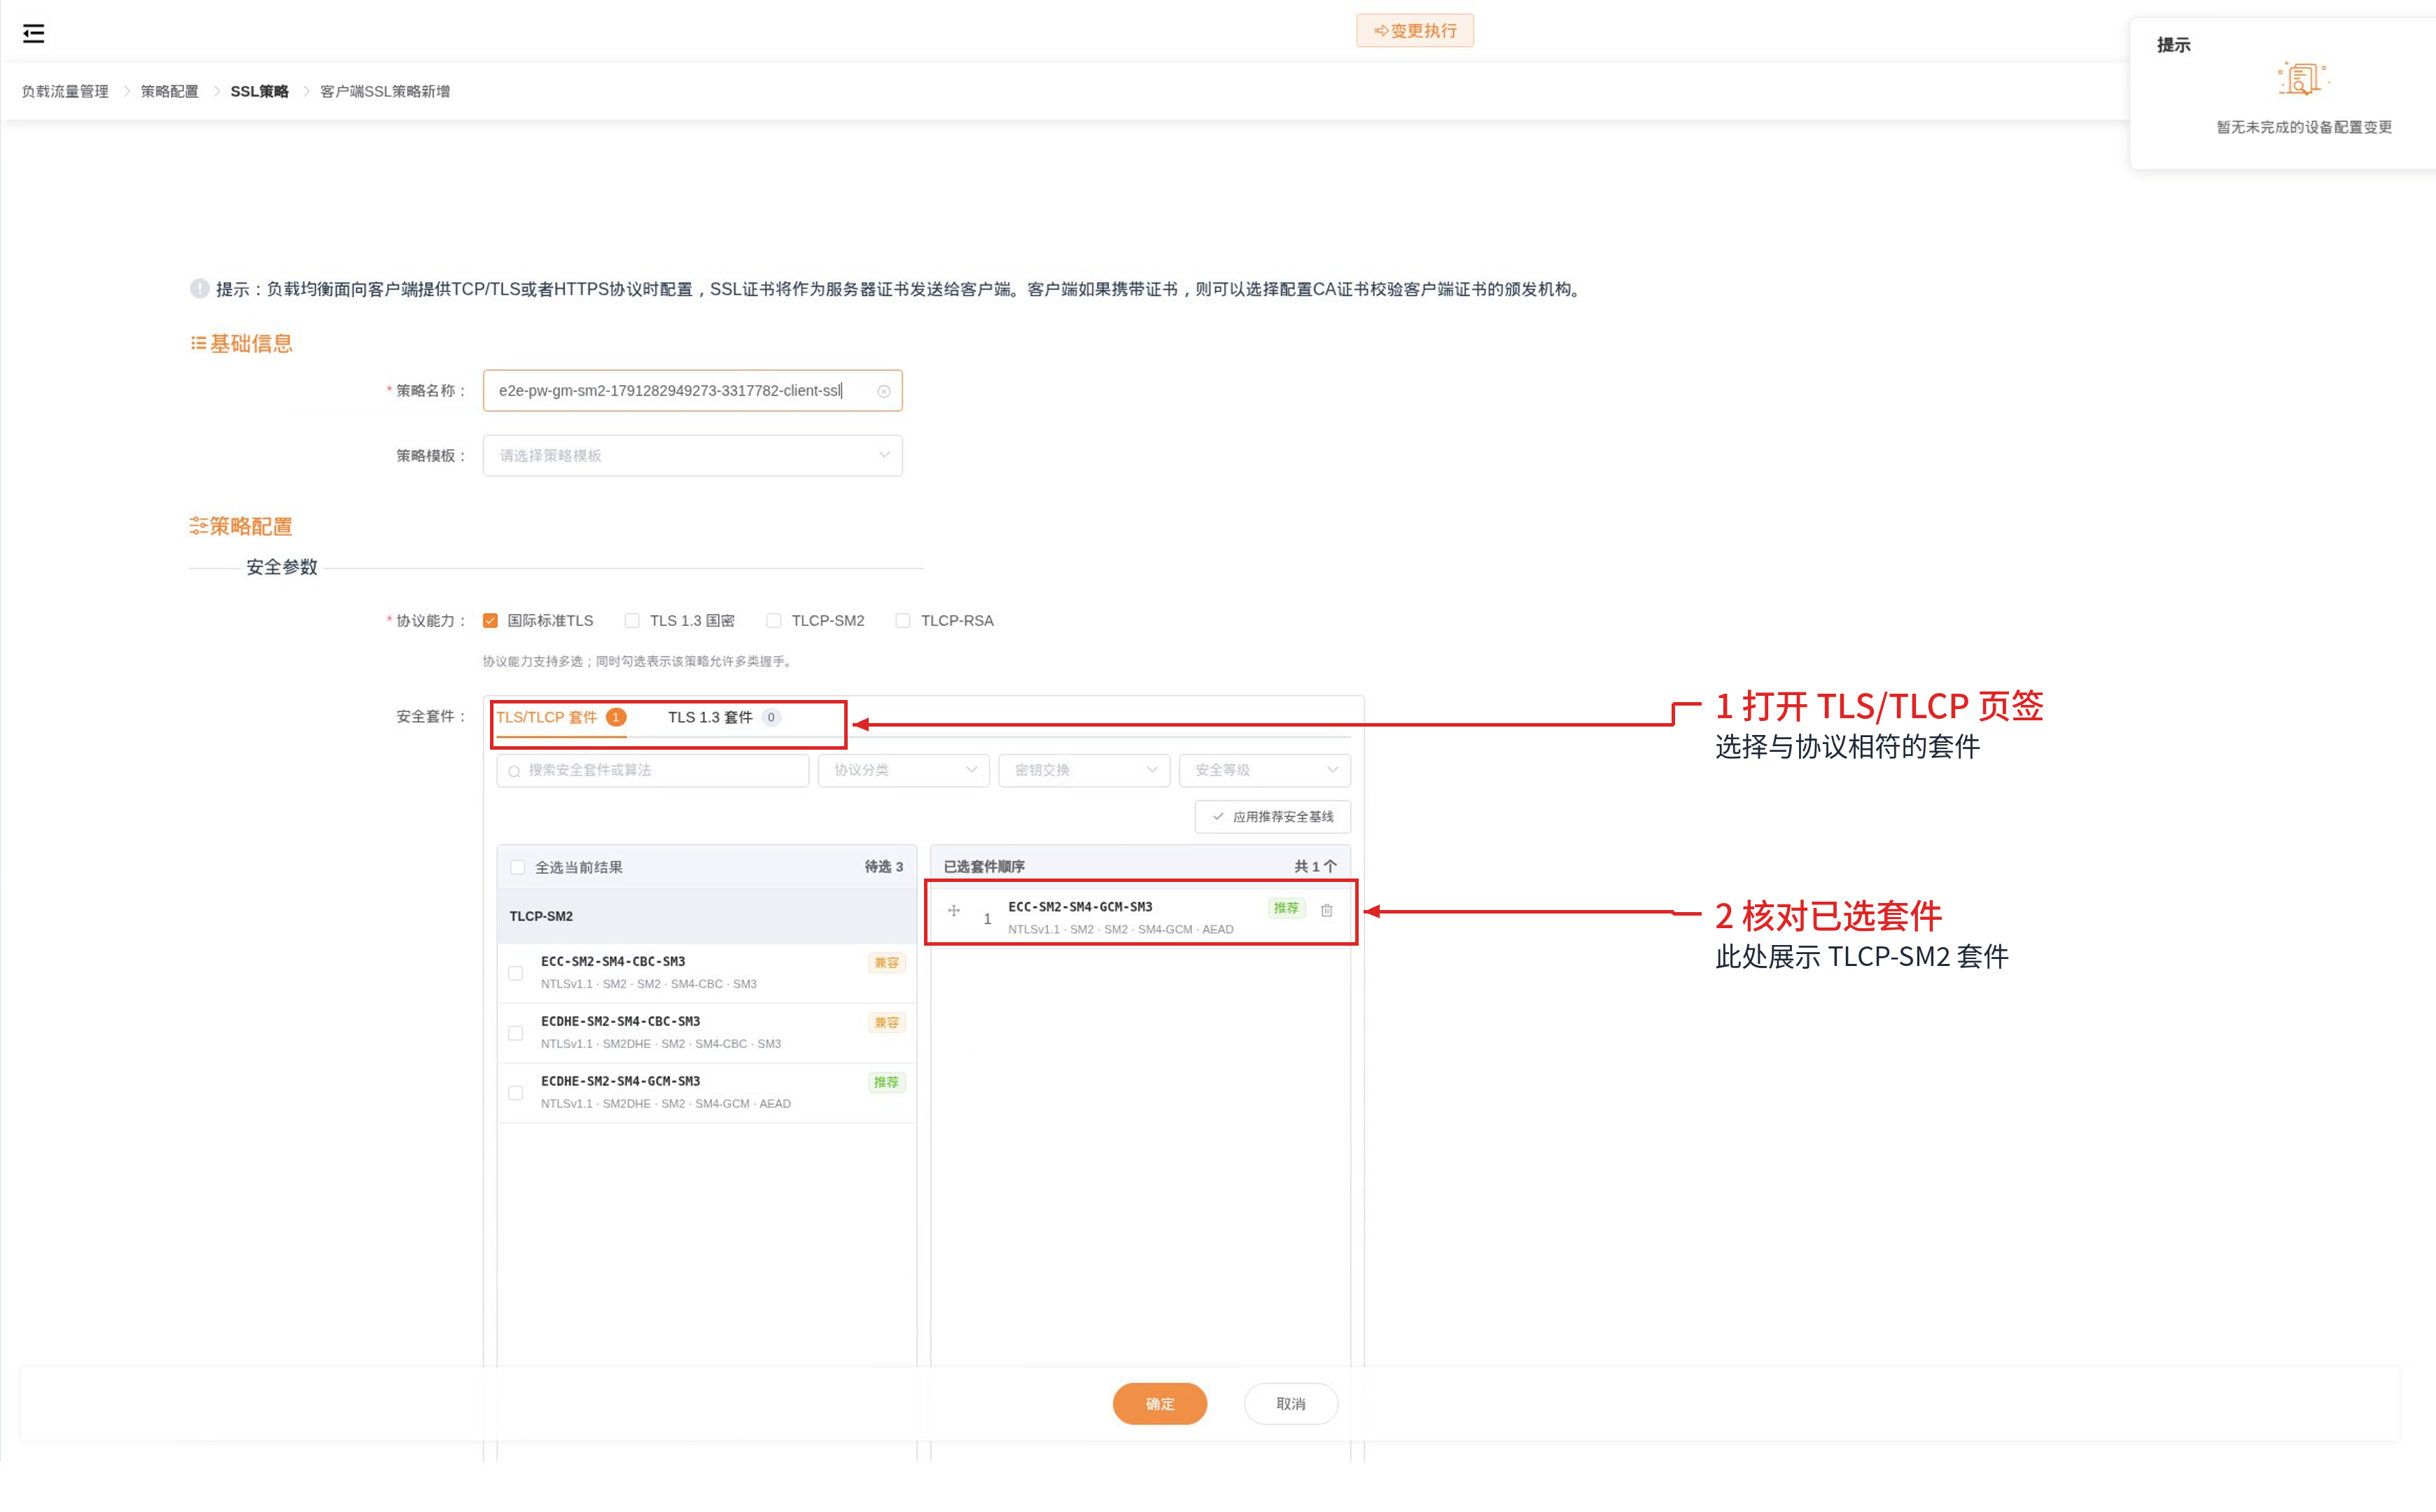
Task: Open 负载流量管理 breadcrumb
Action: tap(65, 91)
